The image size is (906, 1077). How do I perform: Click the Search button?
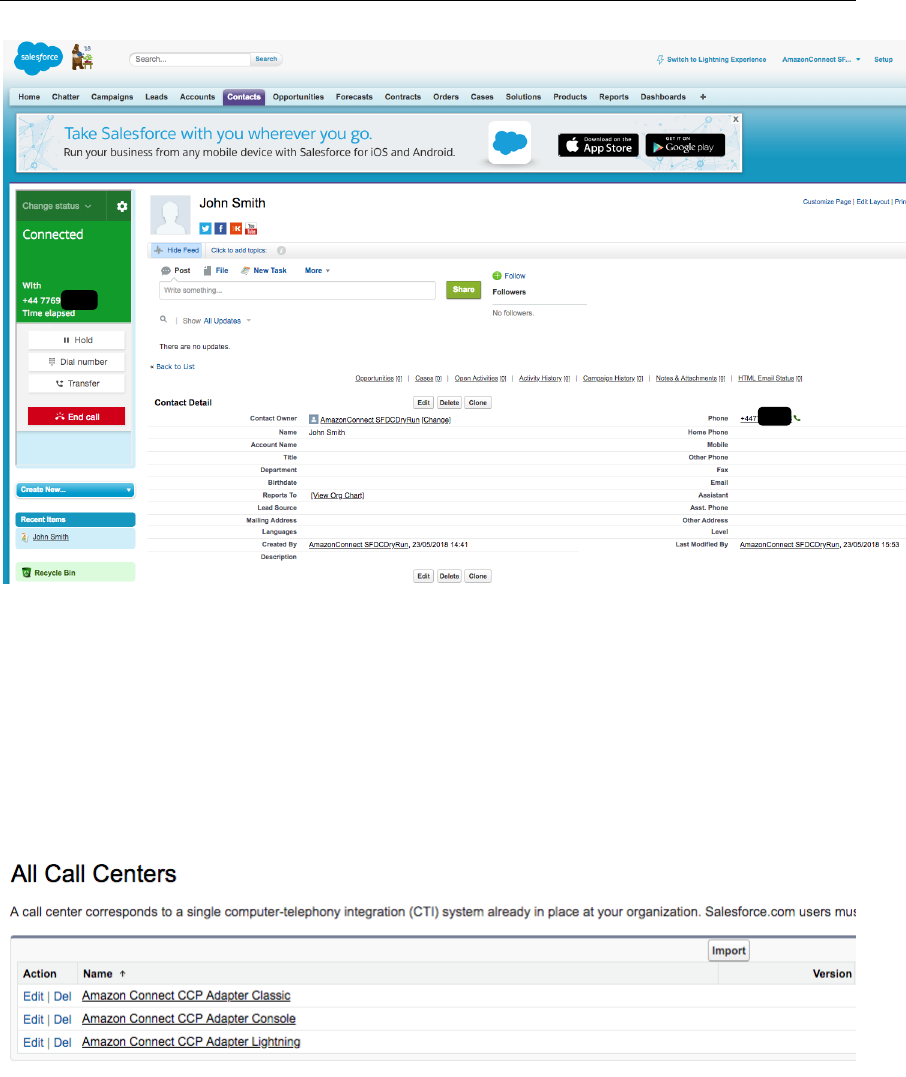coord(266,59)
